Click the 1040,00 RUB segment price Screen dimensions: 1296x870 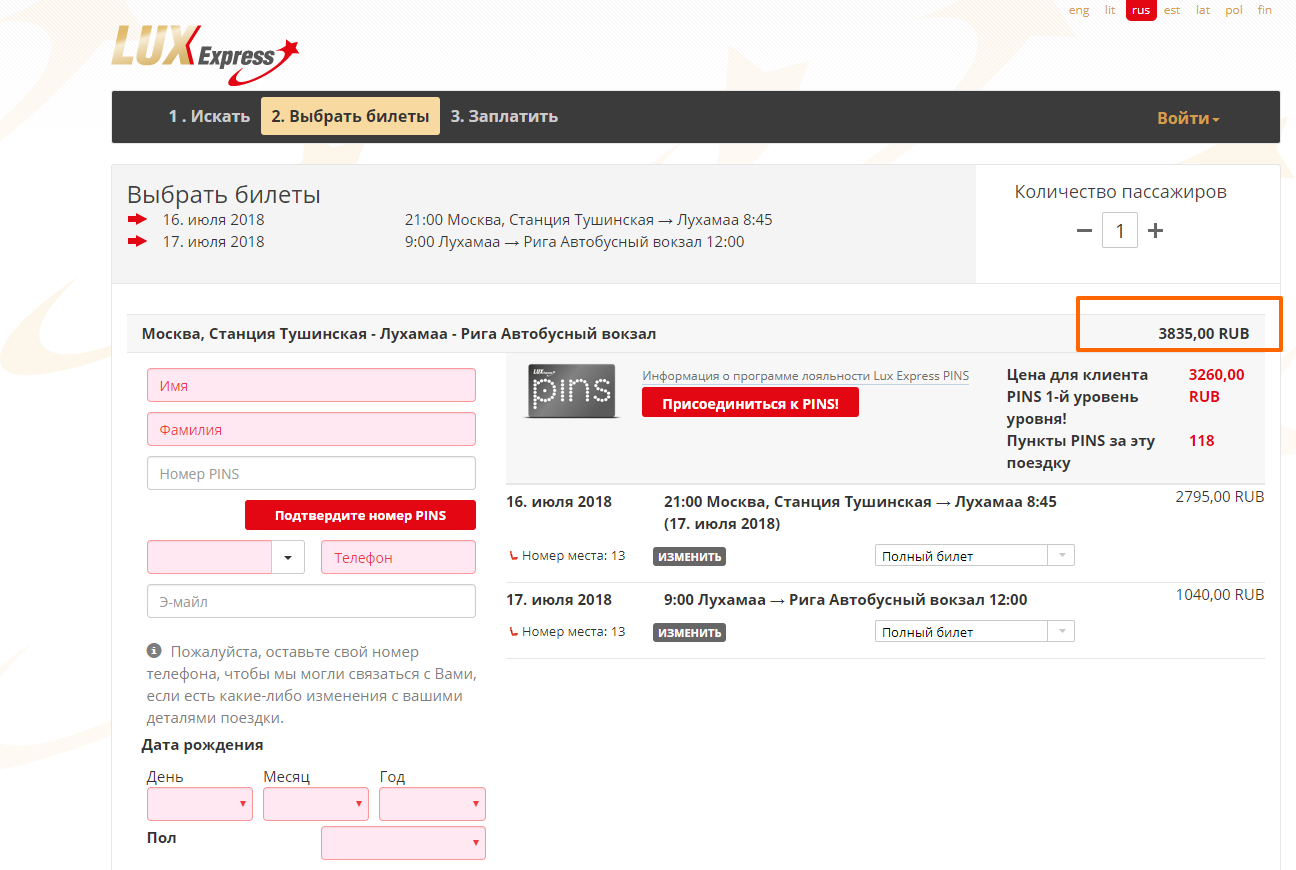pyautogui.click(x=1220, y=595)
